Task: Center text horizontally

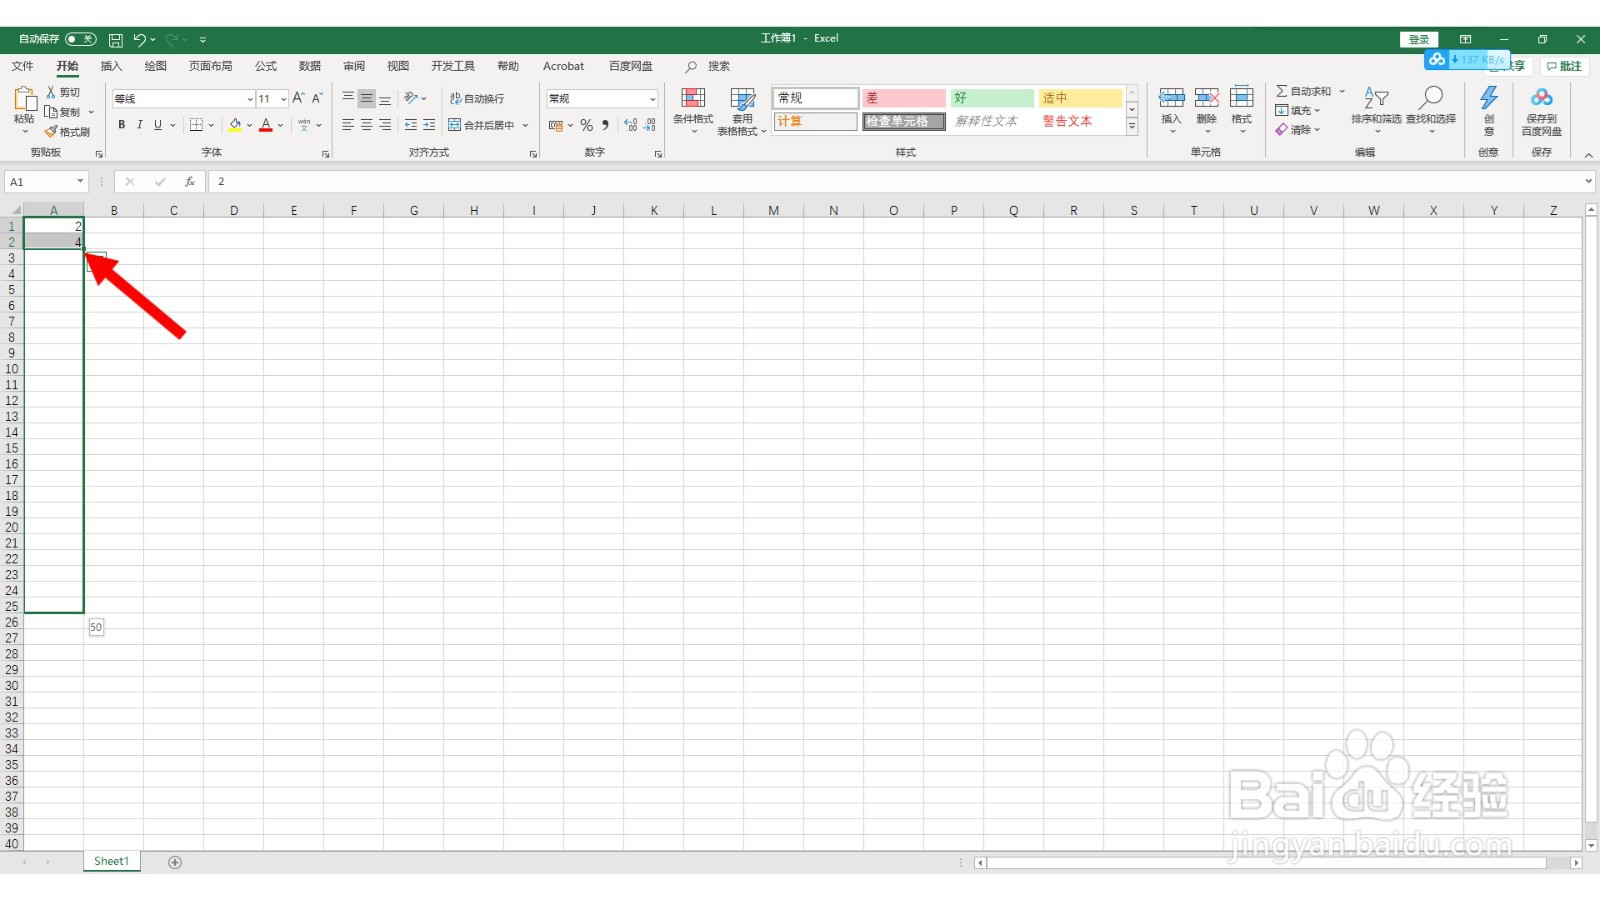Action: tap(366, 125)
